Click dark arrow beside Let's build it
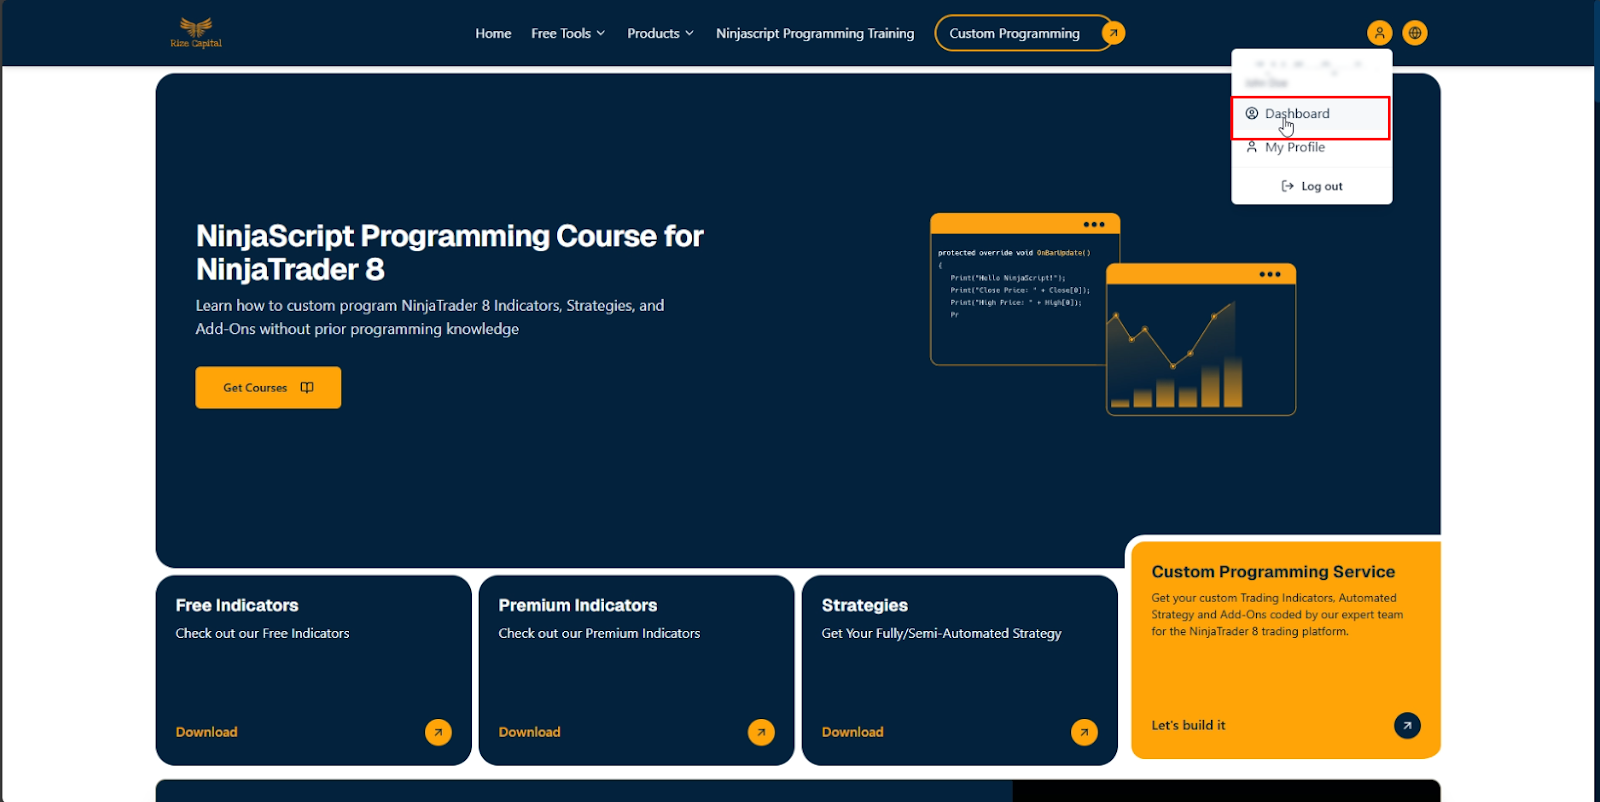This screenshot has width=1600, height=802. pos(1407,725)
